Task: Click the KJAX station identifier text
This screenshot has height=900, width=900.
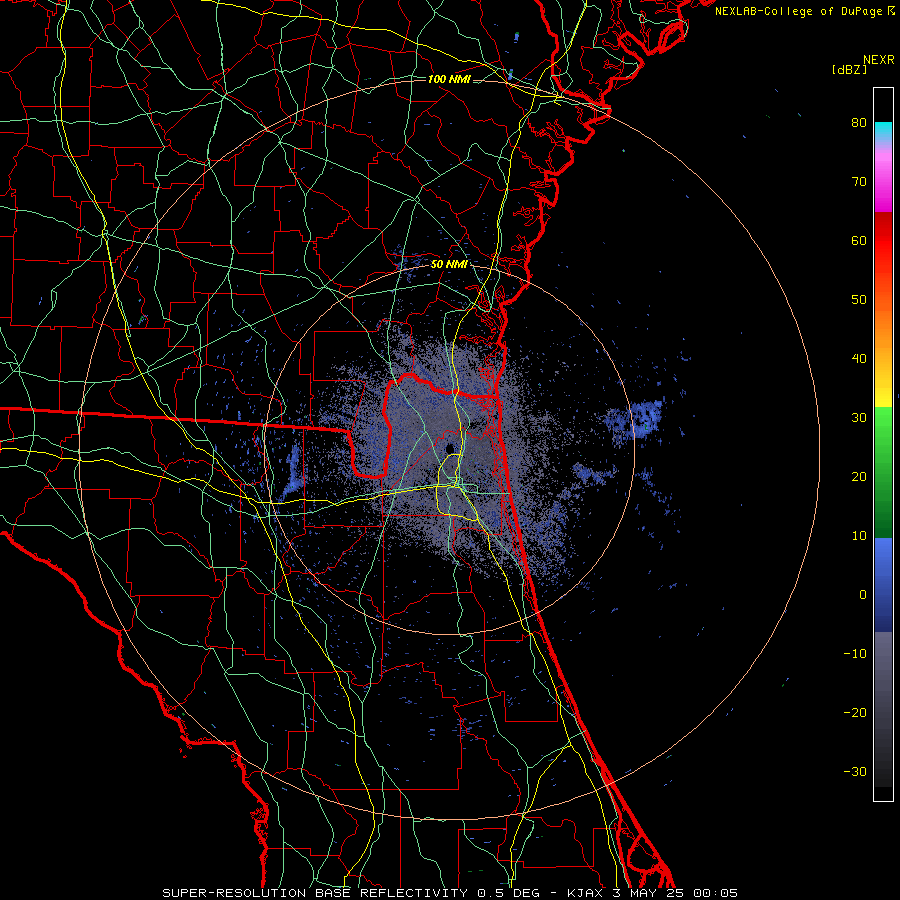Action: tap(586, 893)
